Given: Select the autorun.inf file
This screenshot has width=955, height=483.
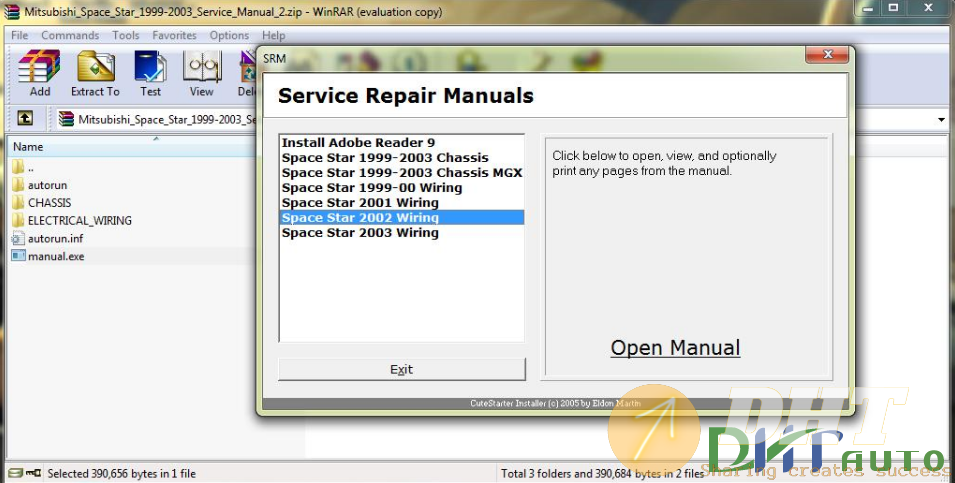Looking at the screenshot, I should [48, 238].
